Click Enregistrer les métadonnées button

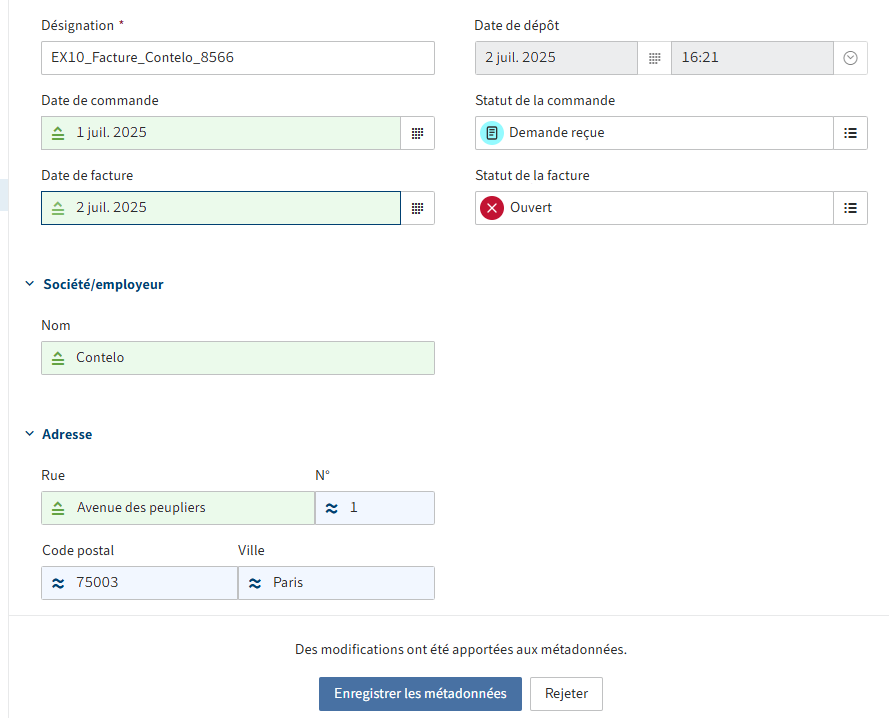coord(420,694)
